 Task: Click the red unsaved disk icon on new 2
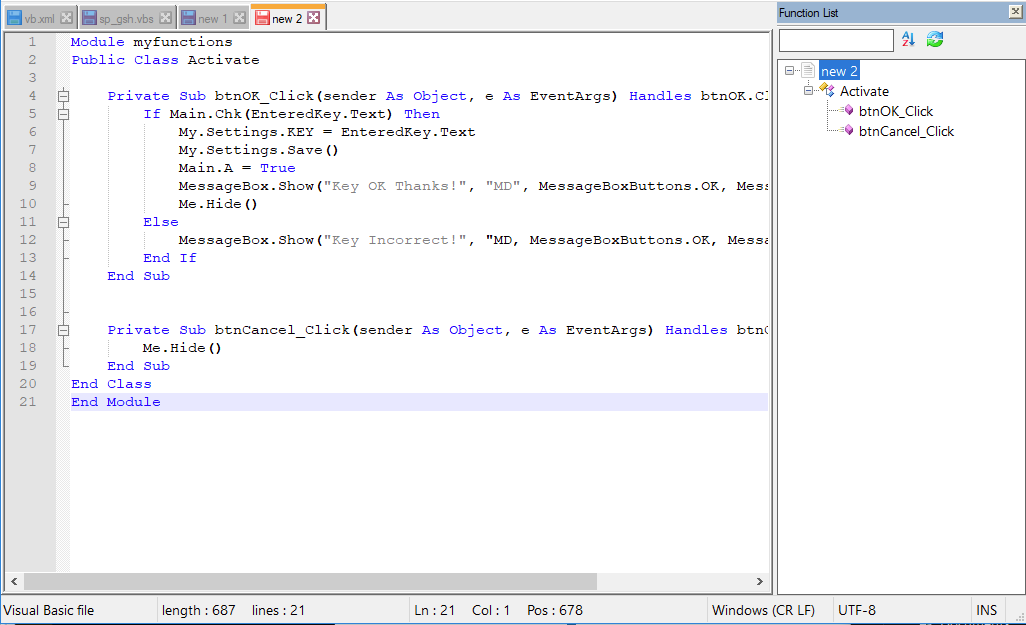click(262, 18)
